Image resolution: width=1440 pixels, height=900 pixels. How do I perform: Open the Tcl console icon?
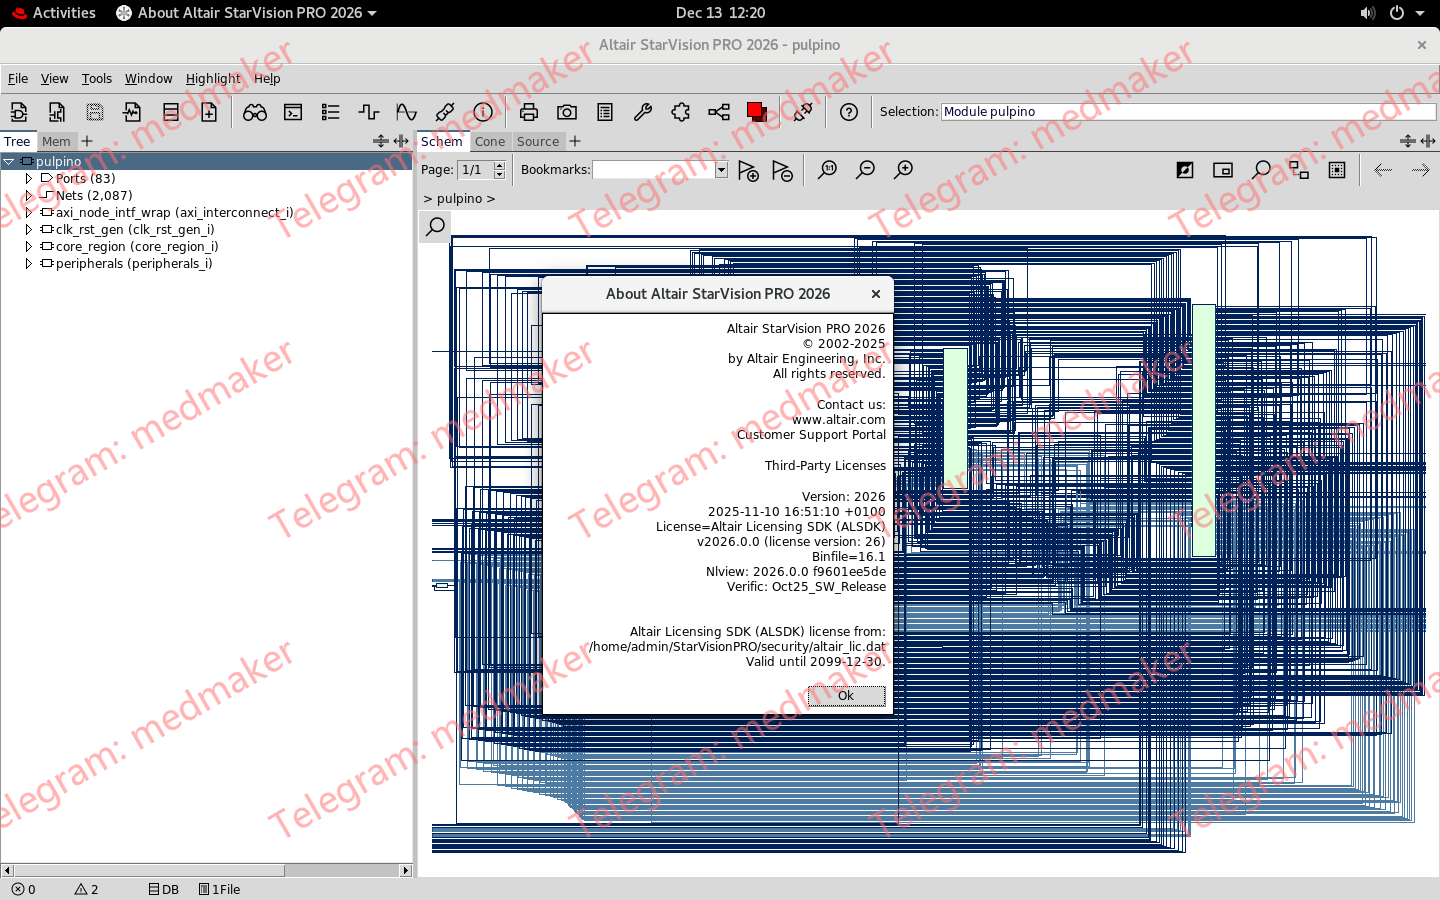click(292, 112)
